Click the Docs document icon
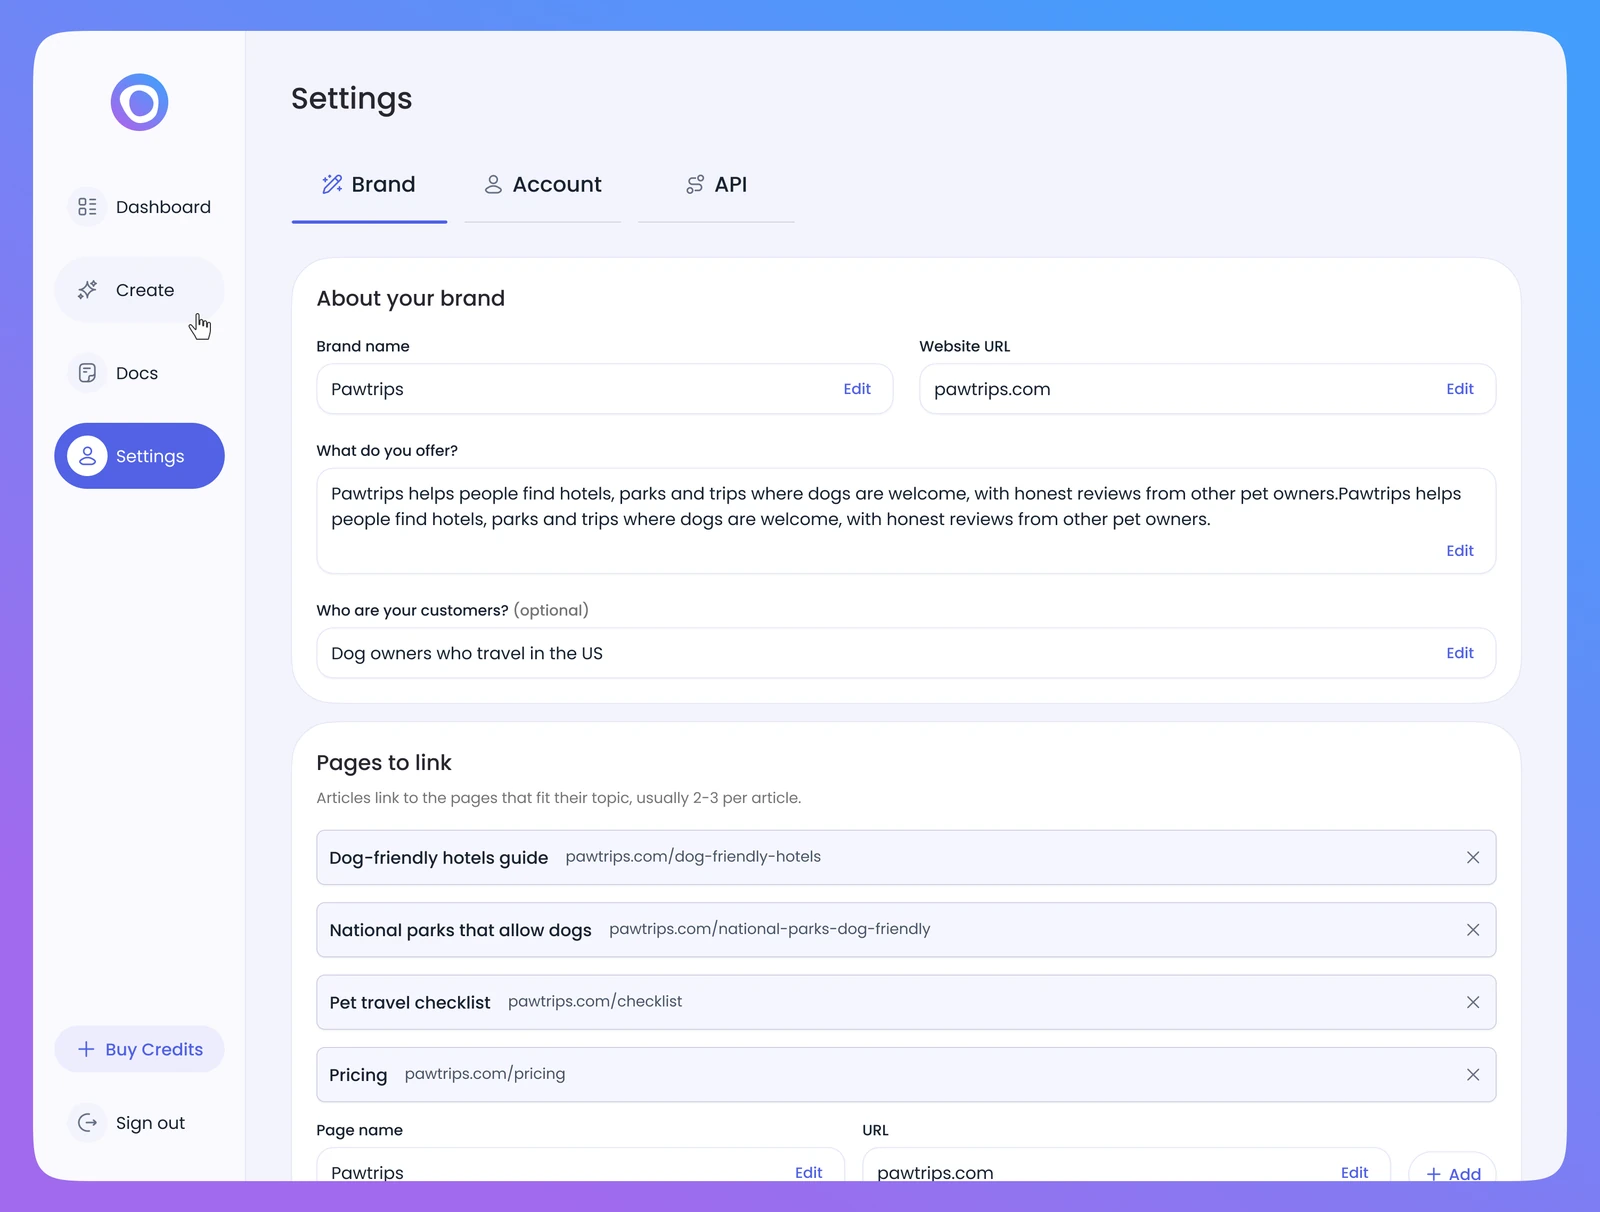Viewport: 1600px width, 1212px height. [x=87, y=373]
